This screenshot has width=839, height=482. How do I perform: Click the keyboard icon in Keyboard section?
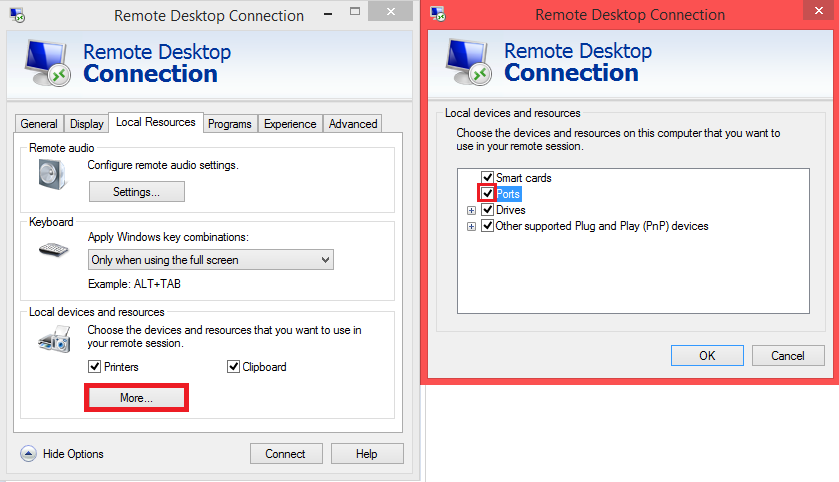(54, 249)
